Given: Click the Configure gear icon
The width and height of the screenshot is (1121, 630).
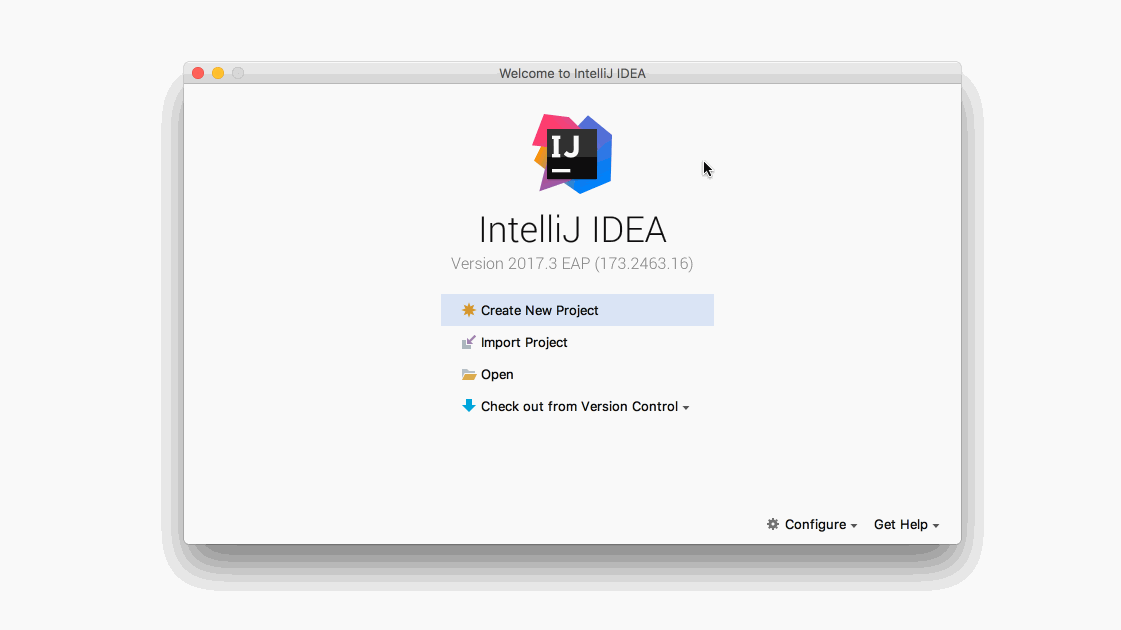Looking at the screenshot, I should coord(773,524).
